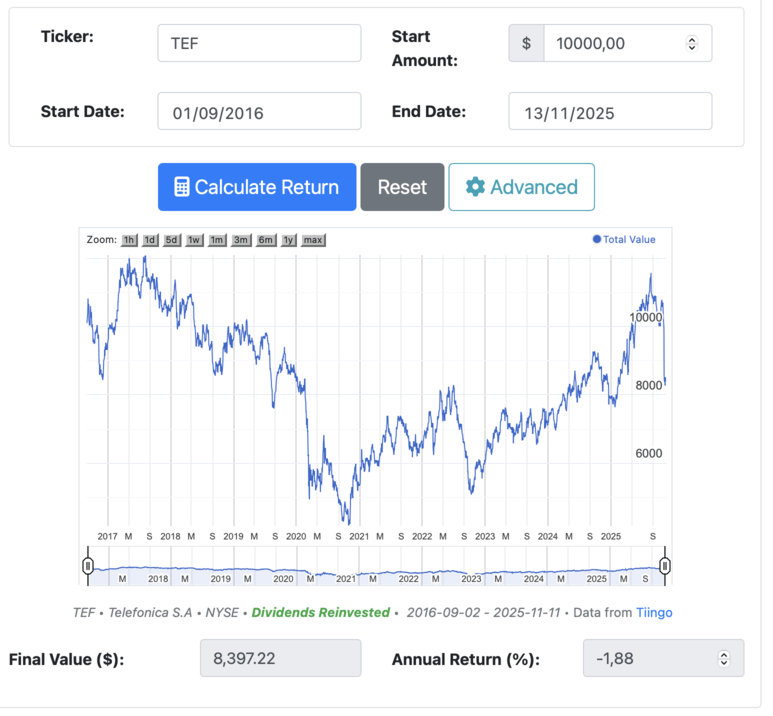Viewport: 773px width, 716px height.
Task: Click the right range selector handle
Action: [665, 566]
